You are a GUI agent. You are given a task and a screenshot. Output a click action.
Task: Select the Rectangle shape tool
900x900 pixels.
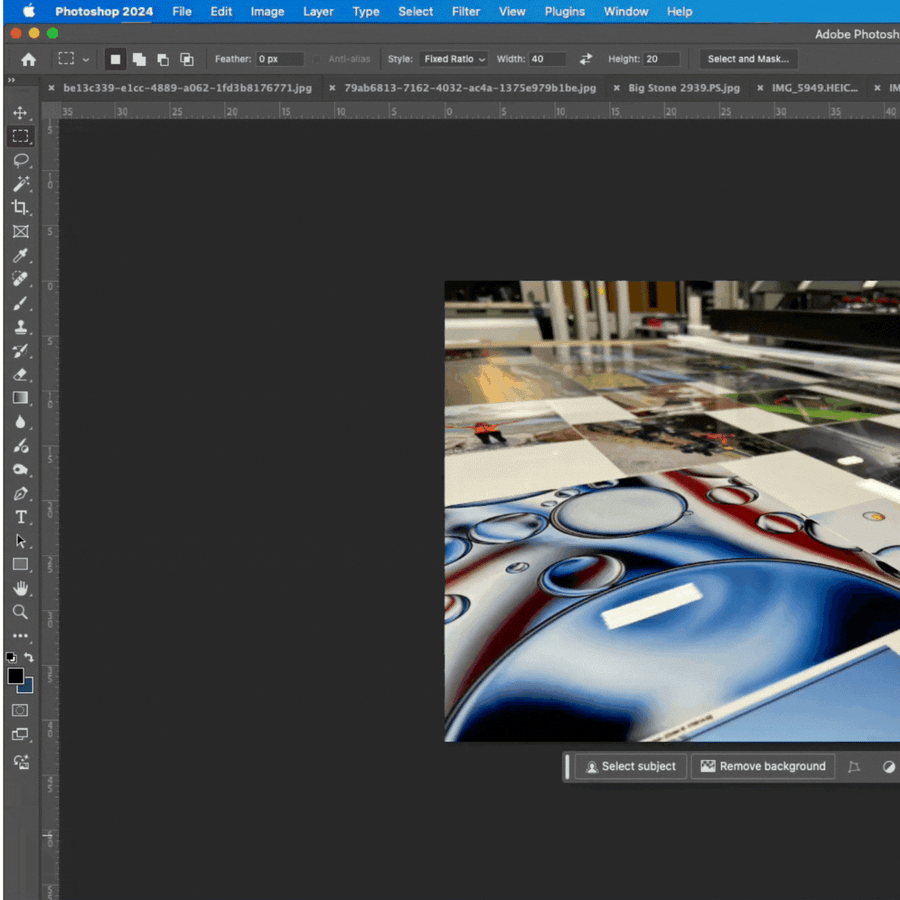pos(21,564)
